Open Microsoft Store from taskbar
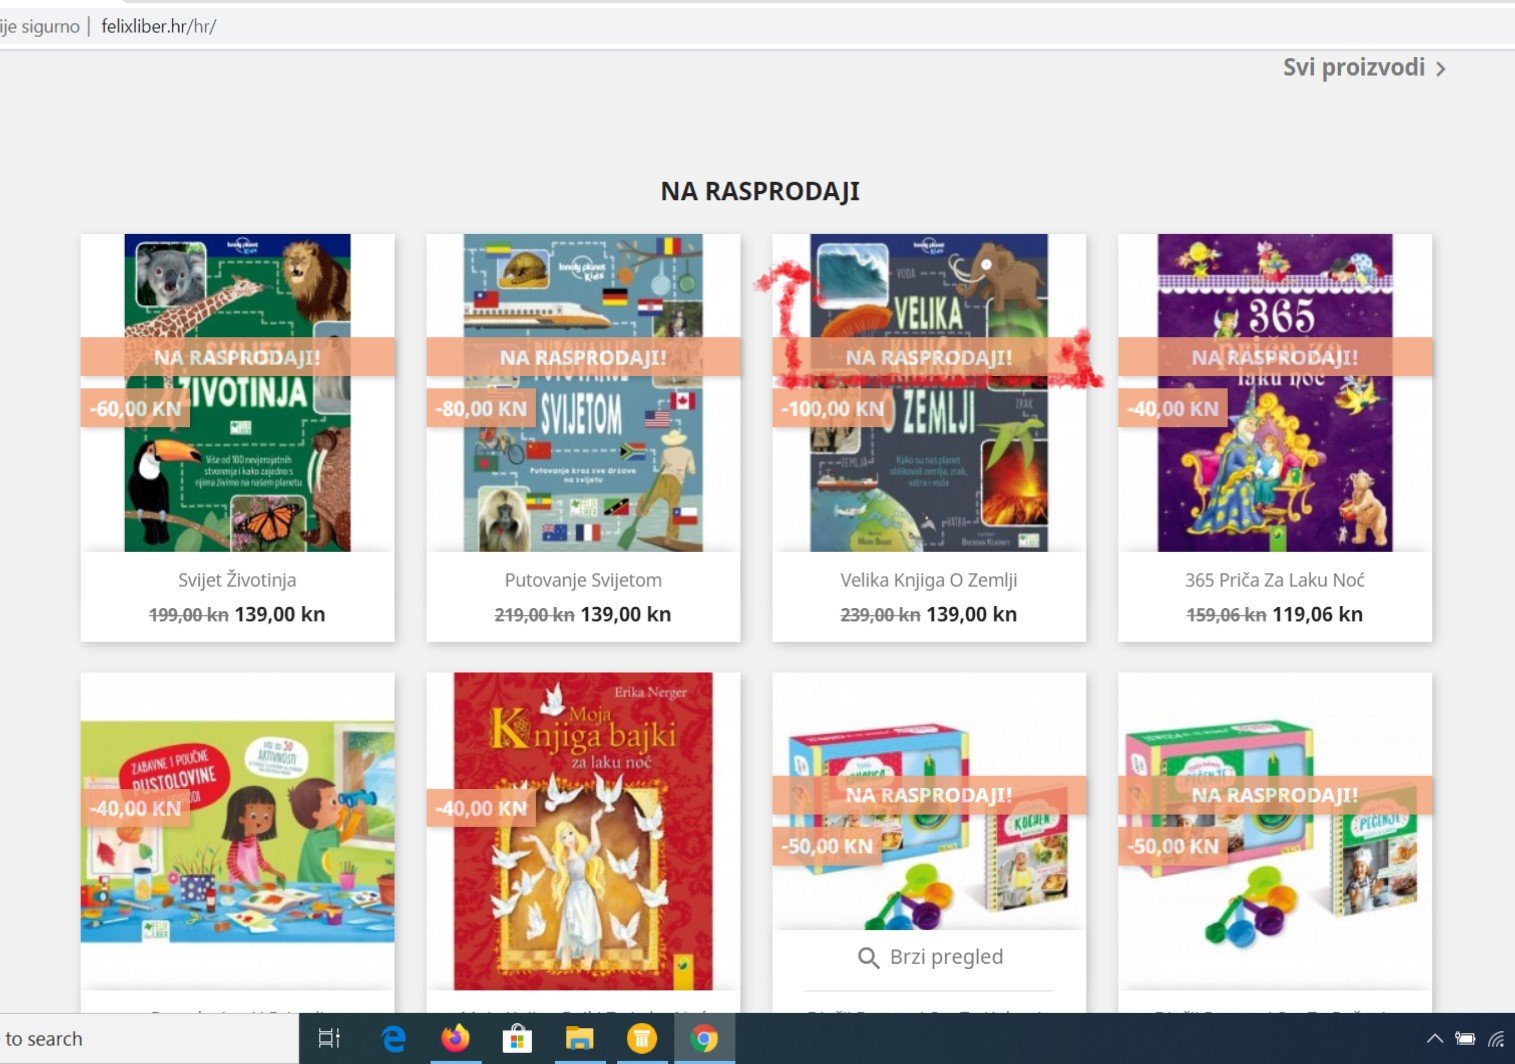This screenshot has height=1064, width=1515. 517,1039
